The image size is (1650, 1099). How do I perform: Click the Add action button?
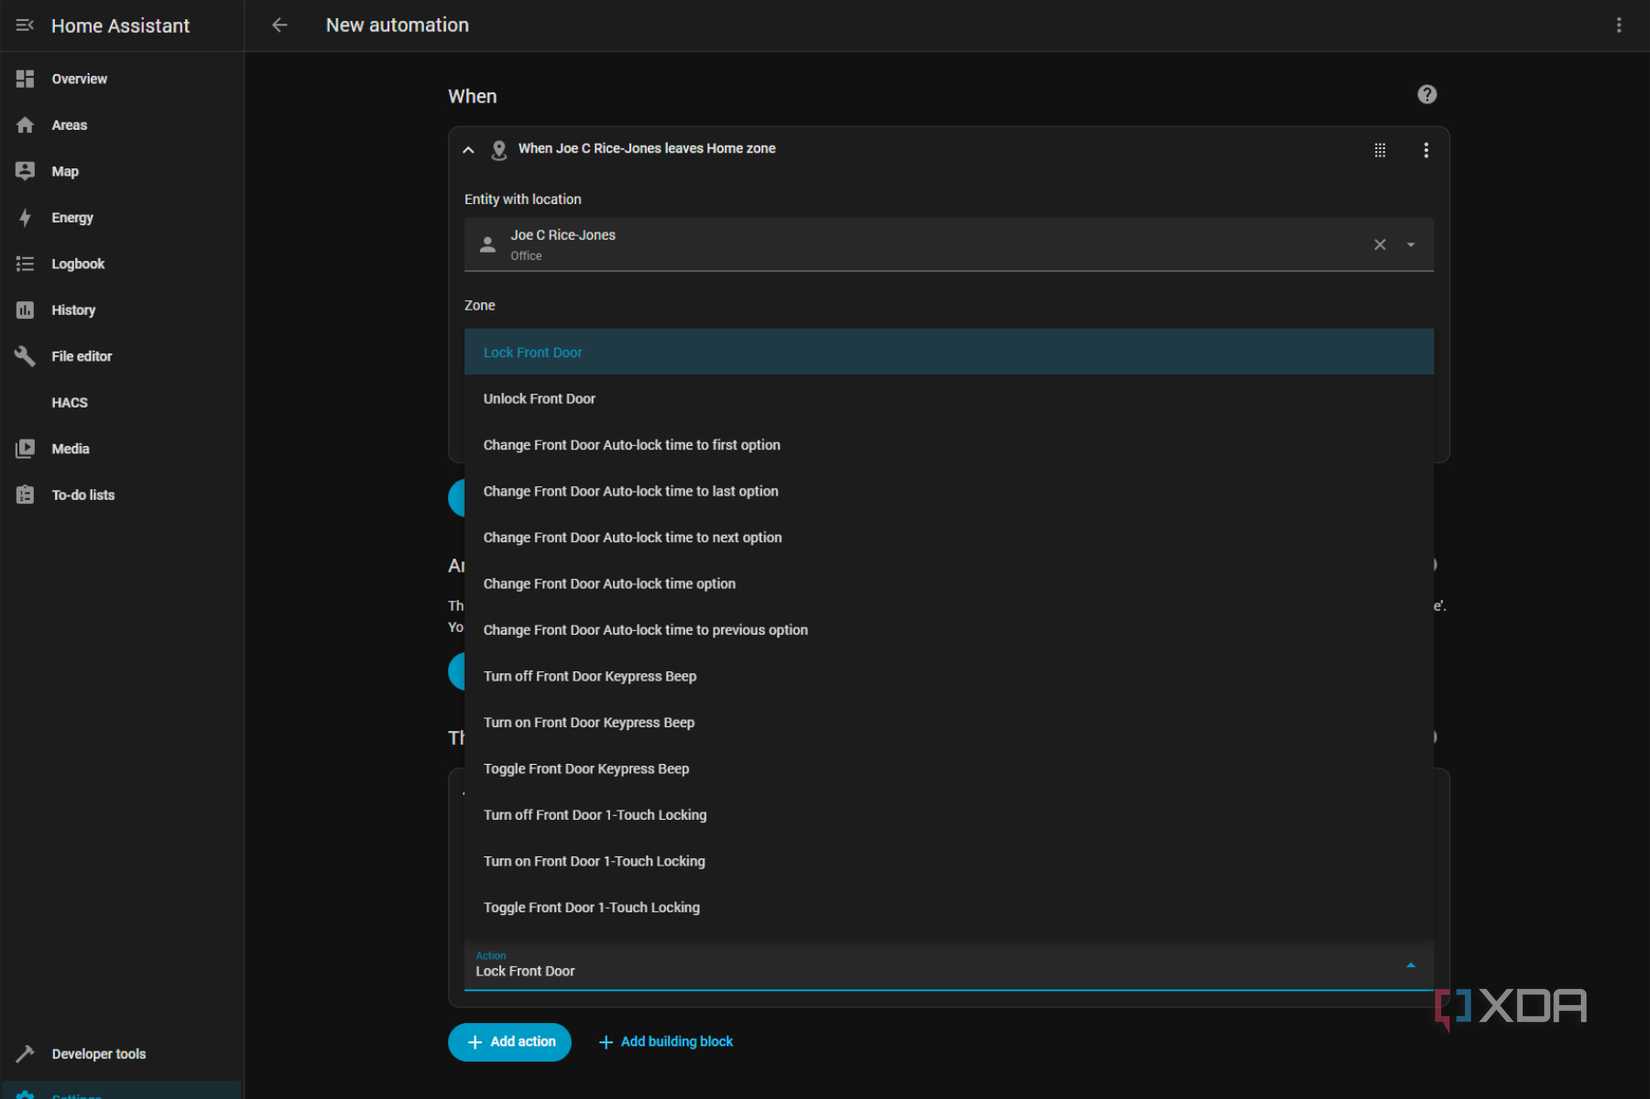click(x=510, y=1042)
